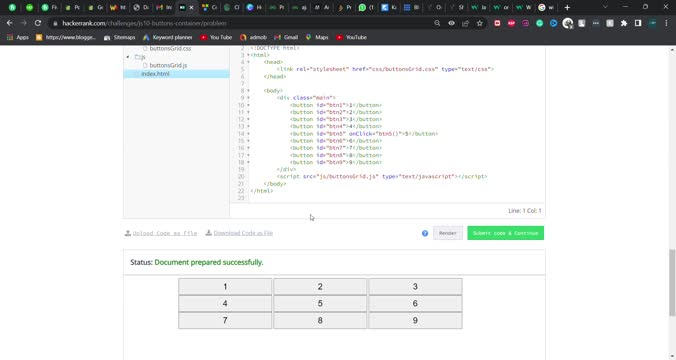Fold code at line 14 btn5 button

(248, 134)
